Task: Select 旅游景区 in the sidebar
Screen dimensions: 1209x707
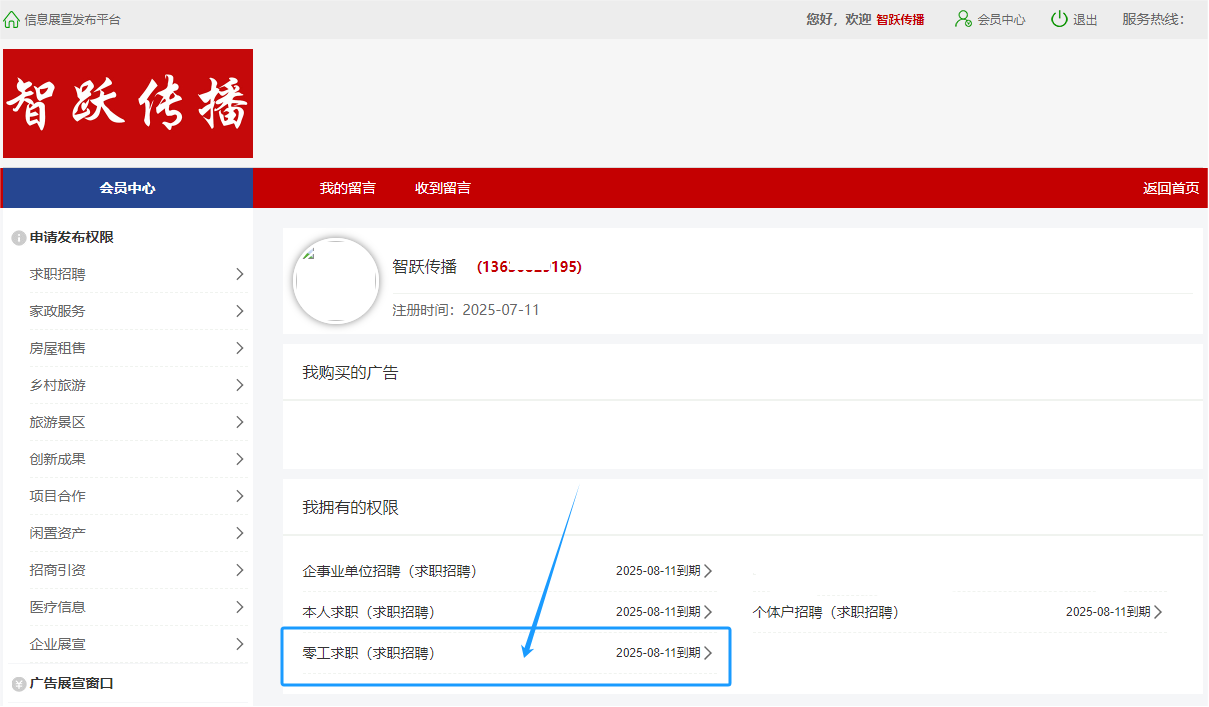Action: point(58,422)
